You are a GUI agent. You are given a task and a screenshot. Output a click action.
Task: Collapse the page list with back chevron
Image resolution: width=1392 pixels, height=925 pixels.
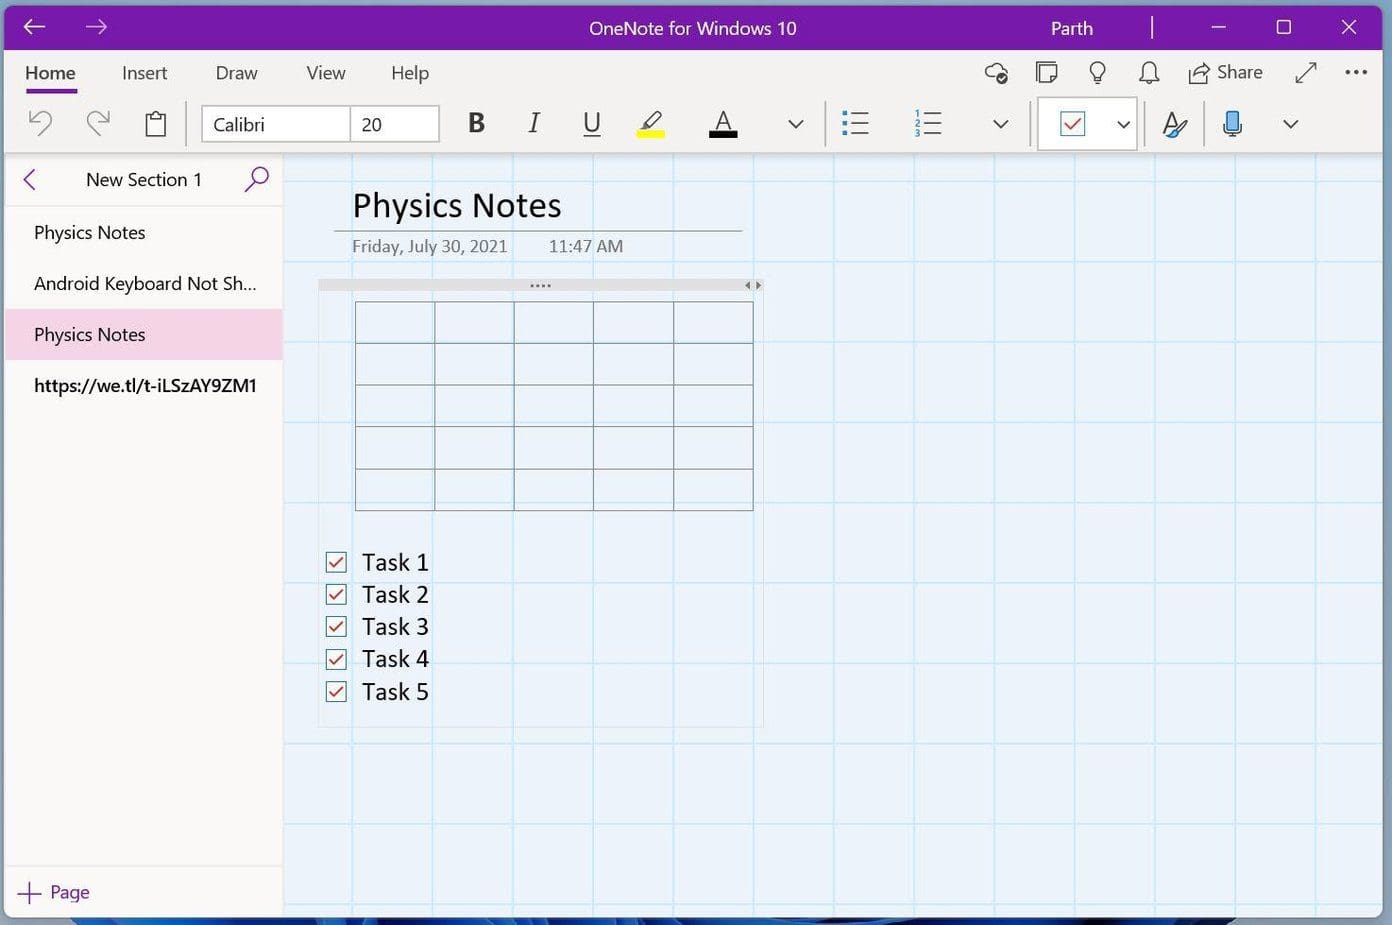click(29, 179)
